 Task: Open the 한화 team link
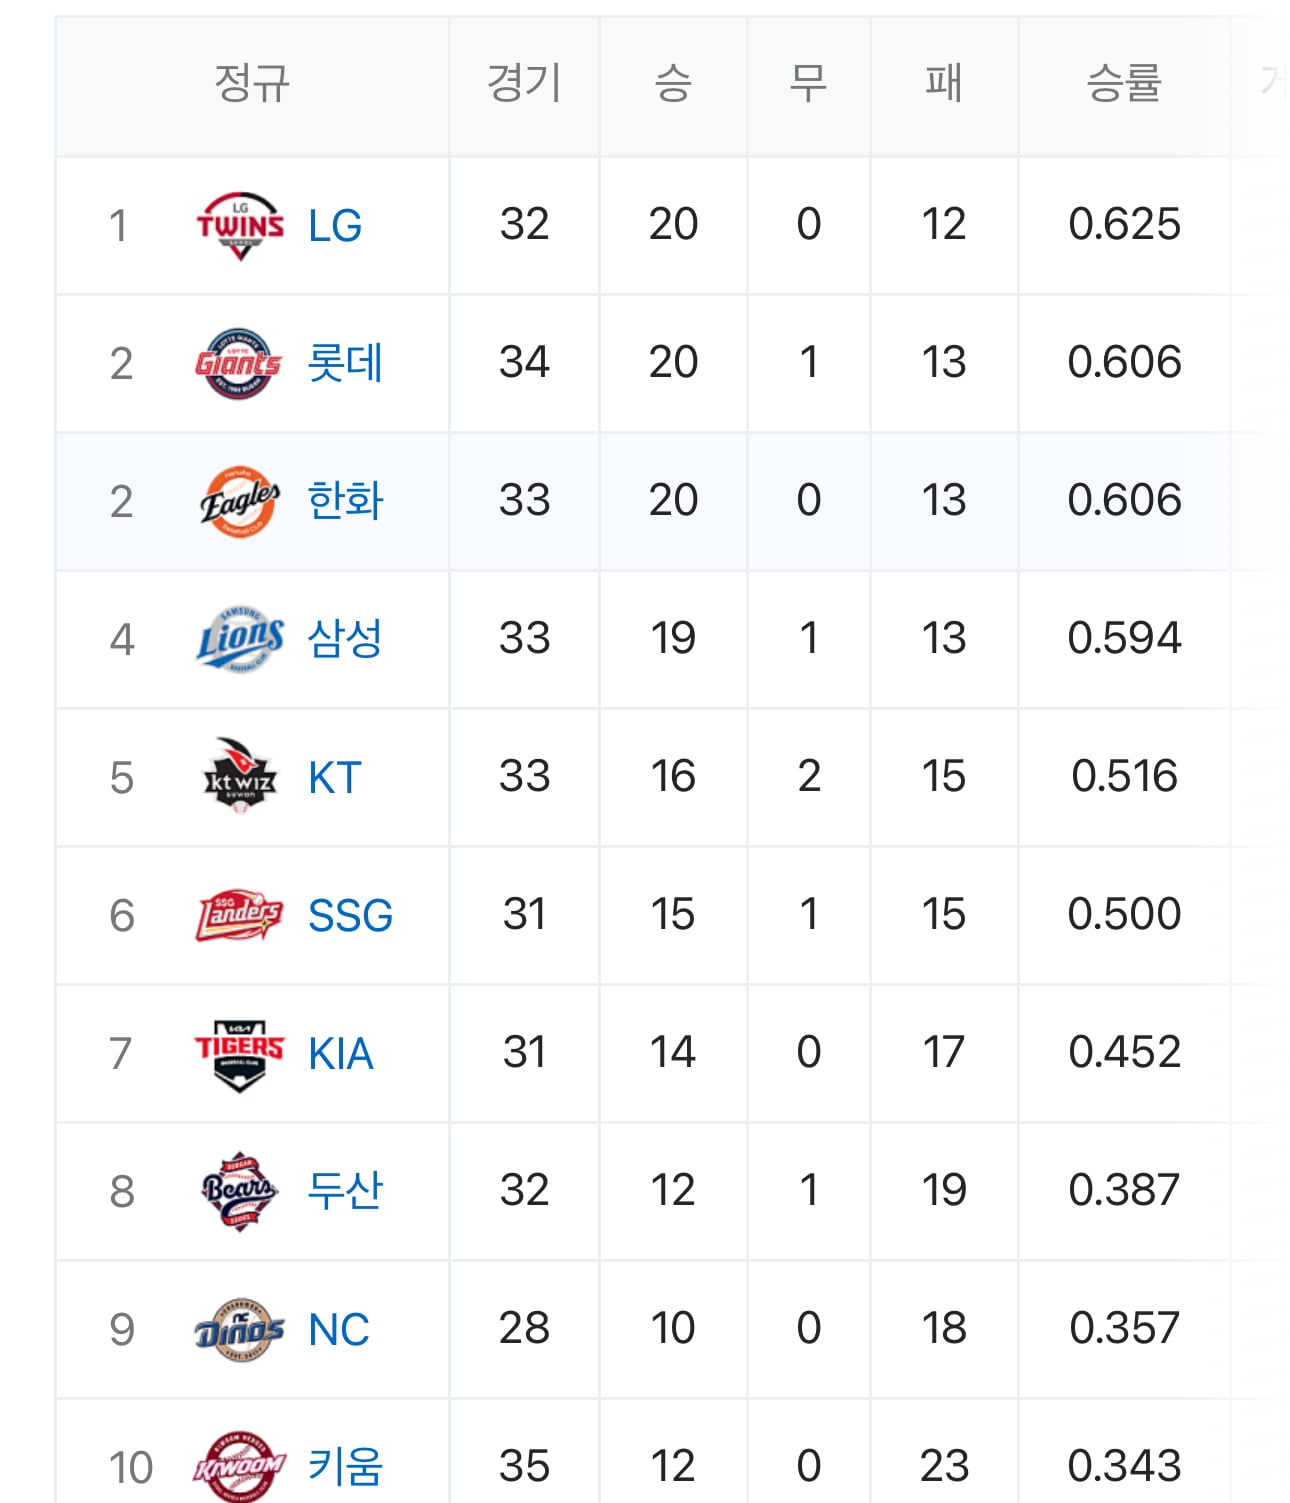(345, 501)
